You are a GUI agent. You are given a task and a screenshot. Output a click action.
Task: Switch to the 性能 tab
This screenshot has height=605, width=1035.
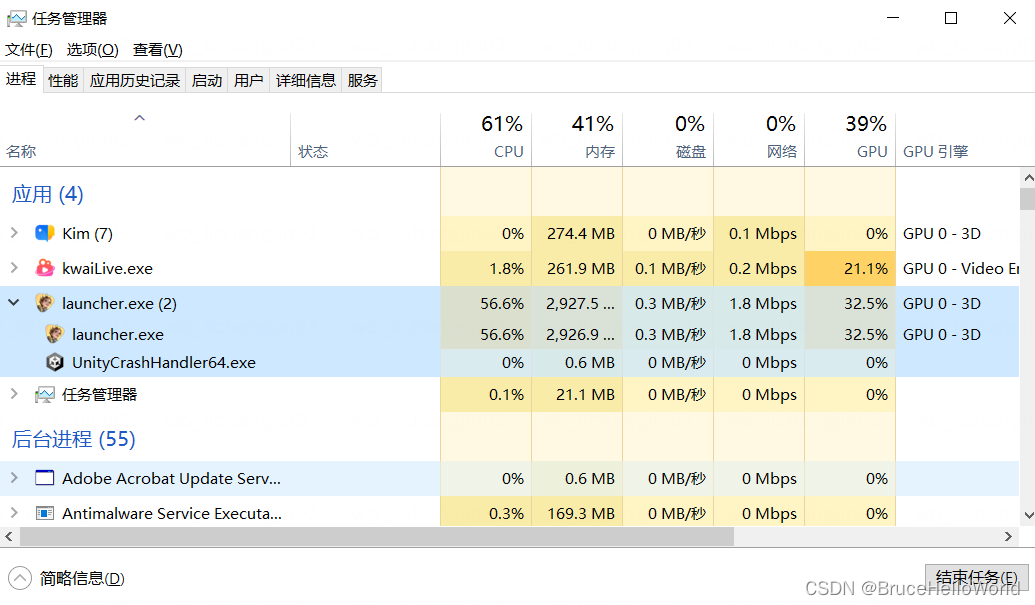(x=63, y=80)
